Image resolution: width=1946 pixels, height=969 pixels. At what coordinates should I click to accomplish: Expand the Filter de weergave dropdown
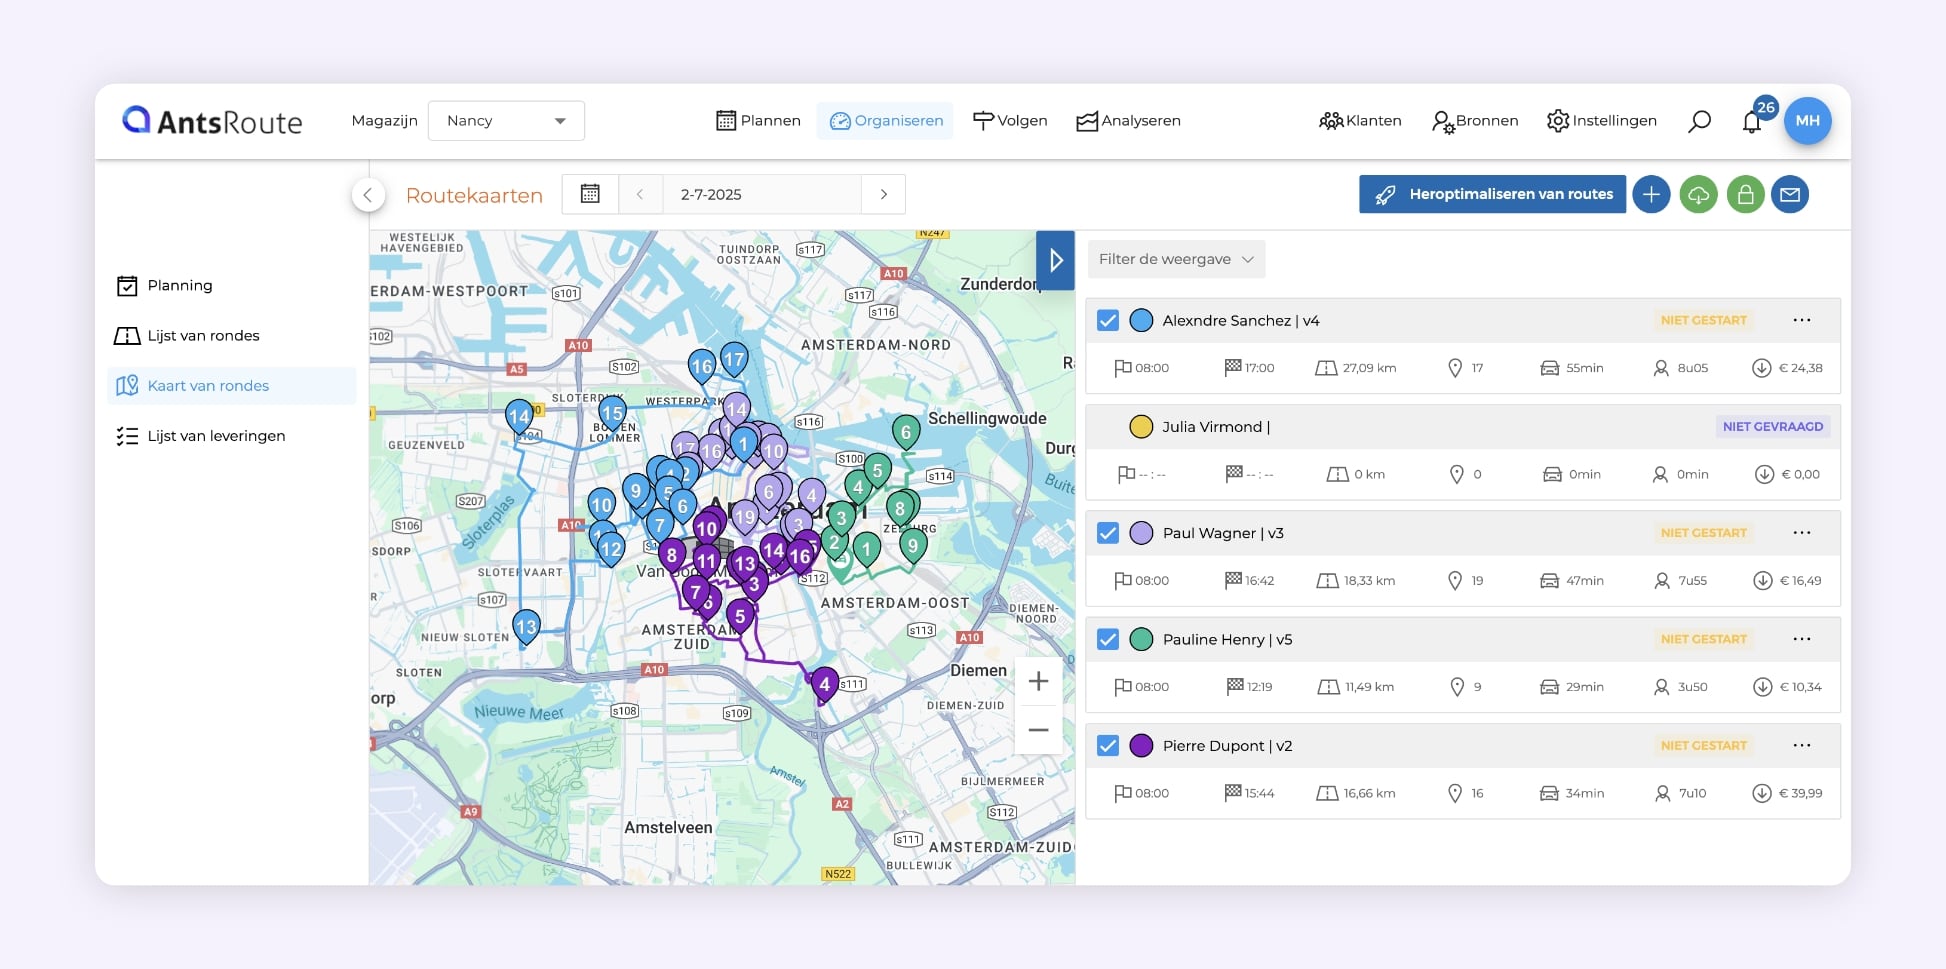(1175, 259)
